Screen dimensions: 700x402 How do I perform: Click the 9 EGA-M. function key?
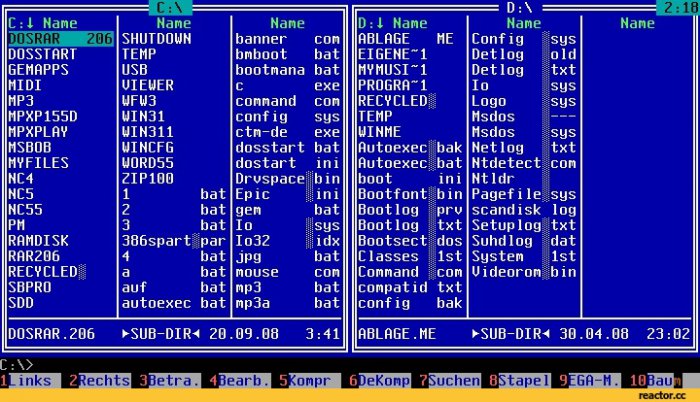pos(589,381)
